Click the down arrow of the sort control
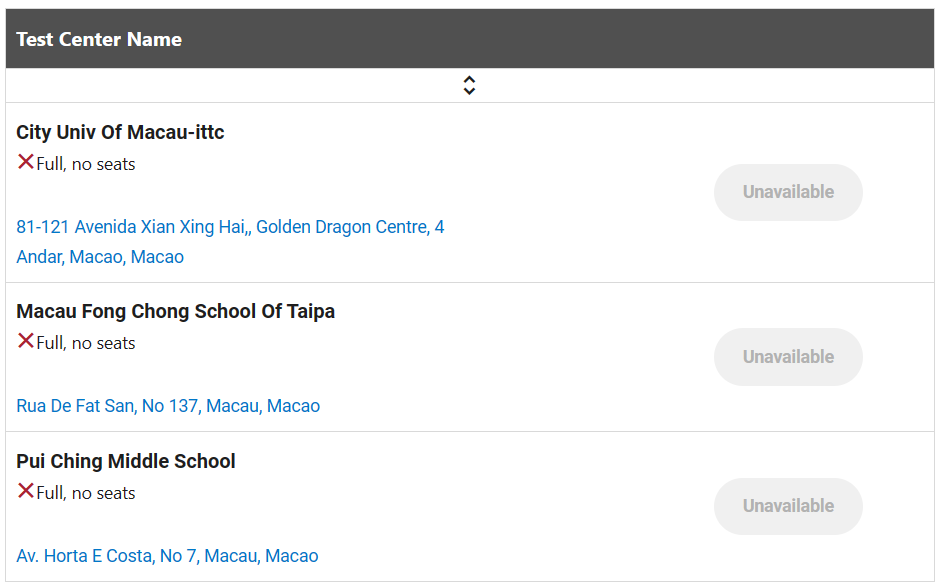The image size is (940, 585). 469,91
